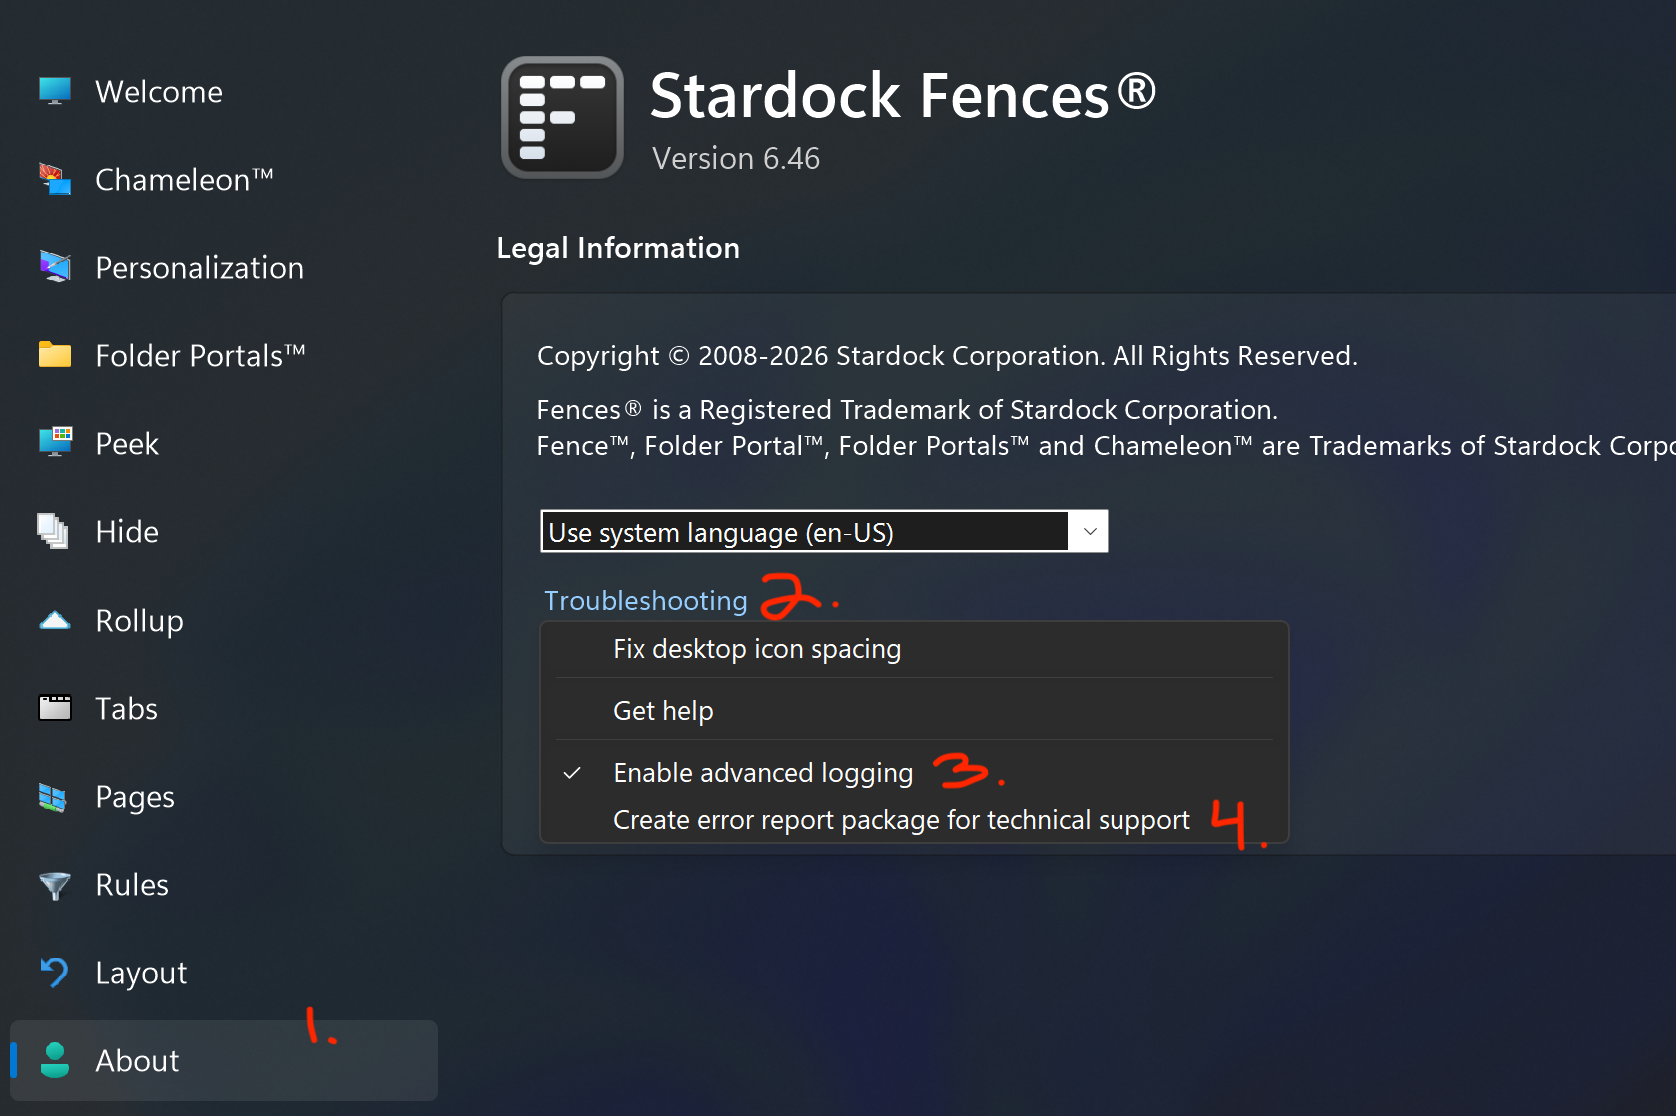This screenshot has width=1676, height=1116.
Task: Switch to the Tabs section
Action: pos(126,709)
